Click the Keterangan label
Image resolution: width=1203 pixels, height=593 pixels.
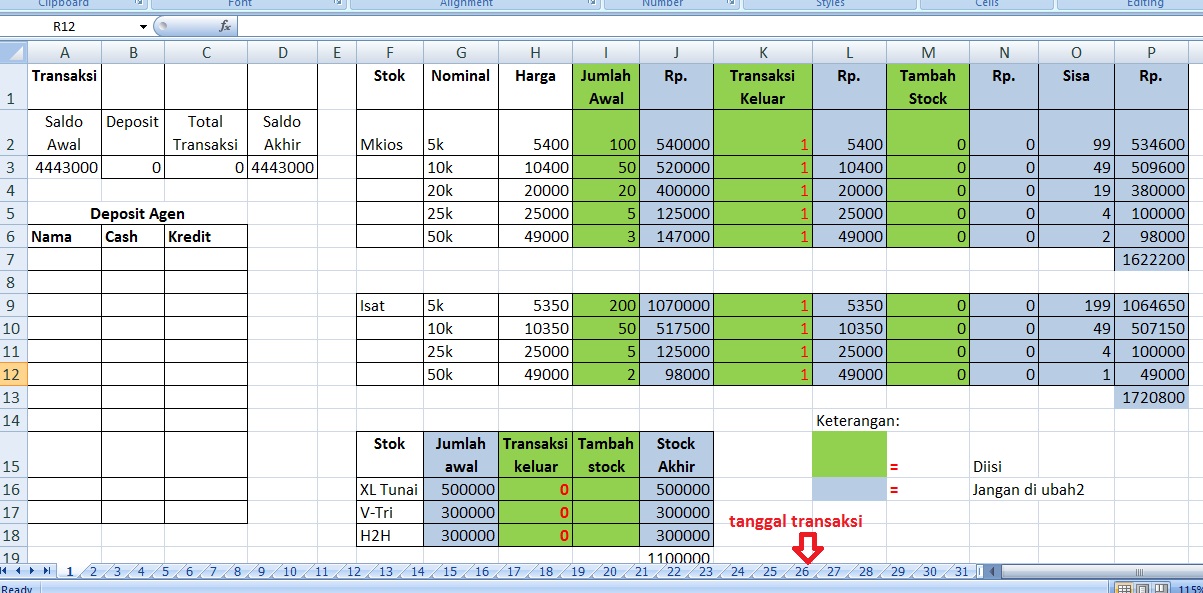coord(857,420)
